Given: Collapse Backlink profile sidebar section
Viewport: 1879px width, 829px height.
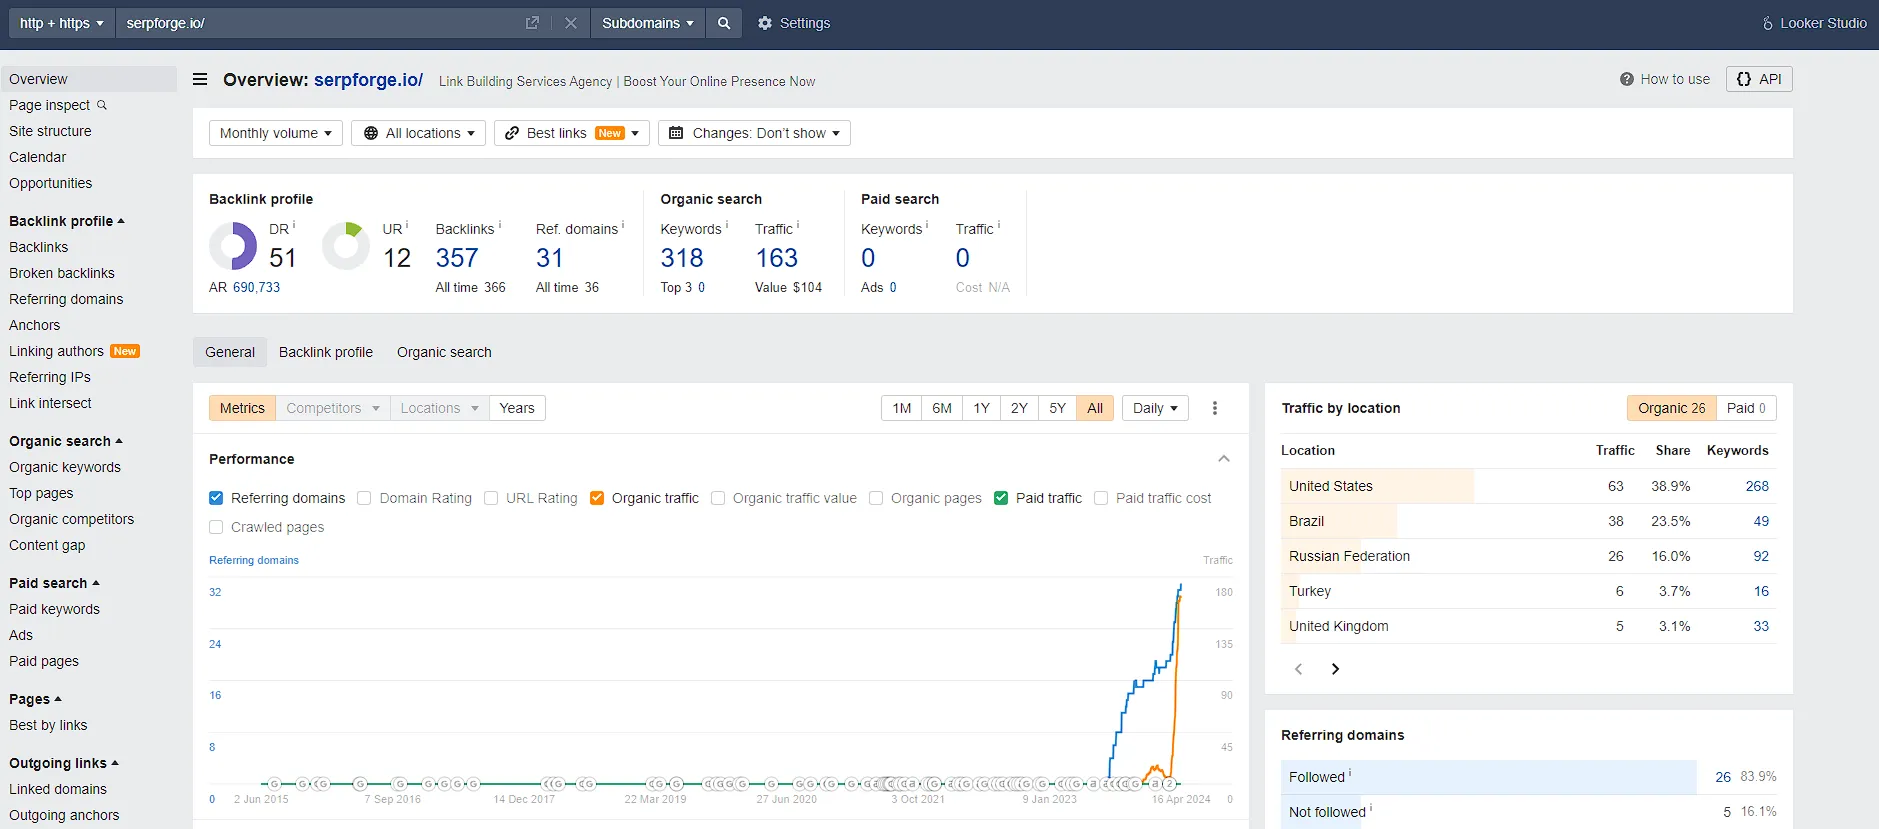Looking at the screenshot, I should [67, 221].
